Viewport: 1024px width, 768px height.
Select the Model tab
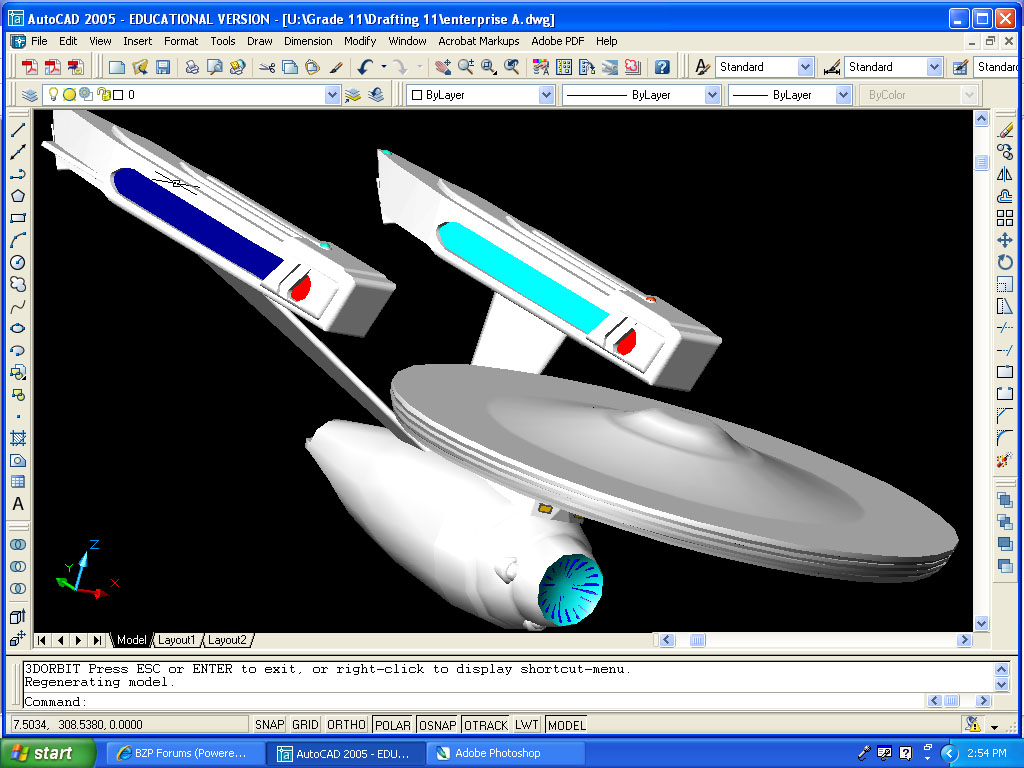click(131, 640)
